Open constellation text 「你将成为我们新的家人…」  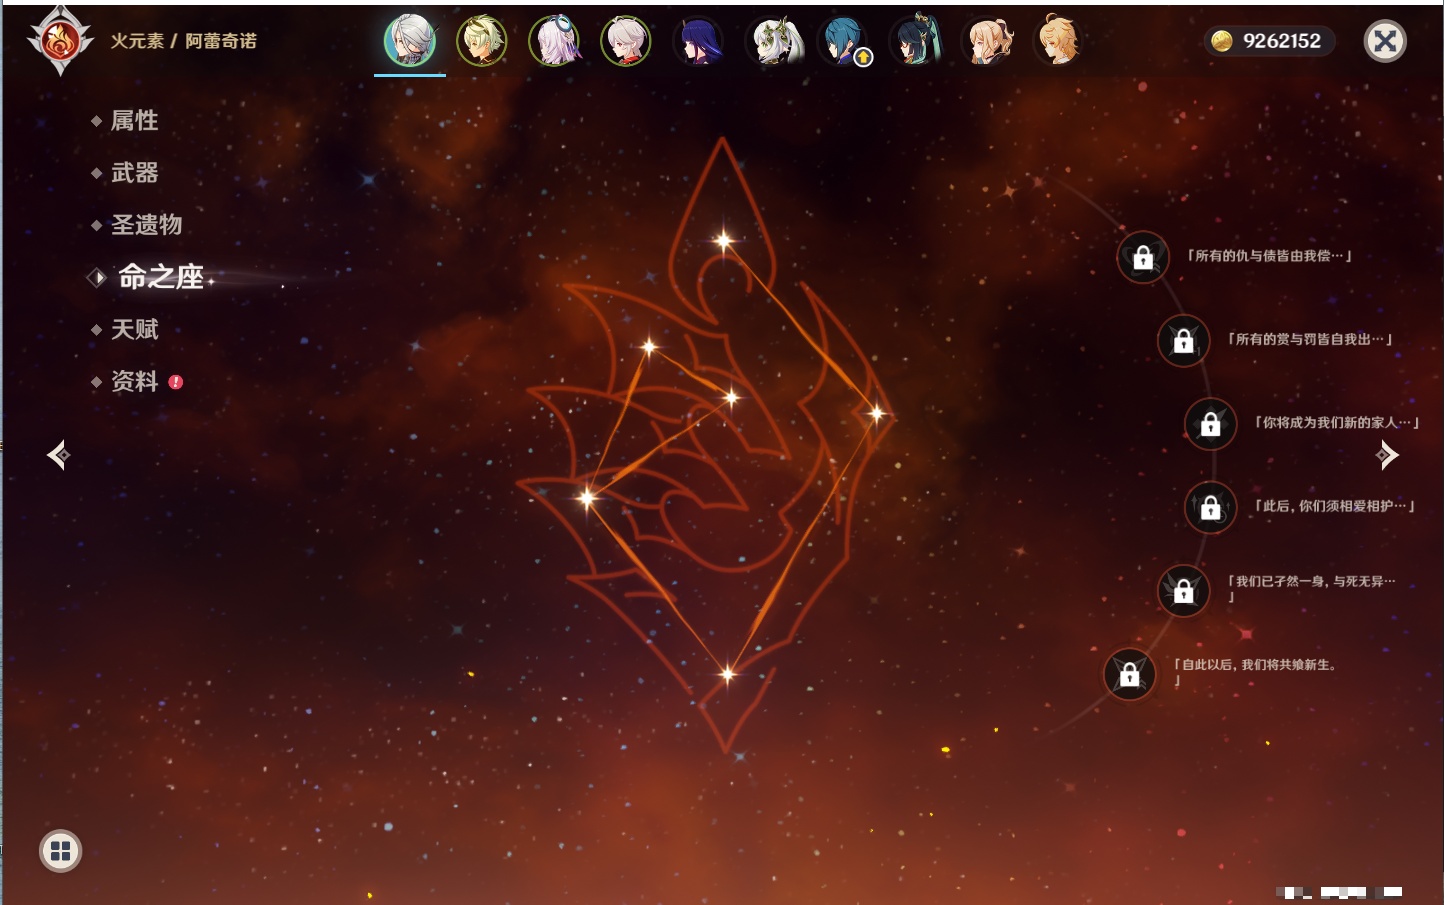point(1337,422)
